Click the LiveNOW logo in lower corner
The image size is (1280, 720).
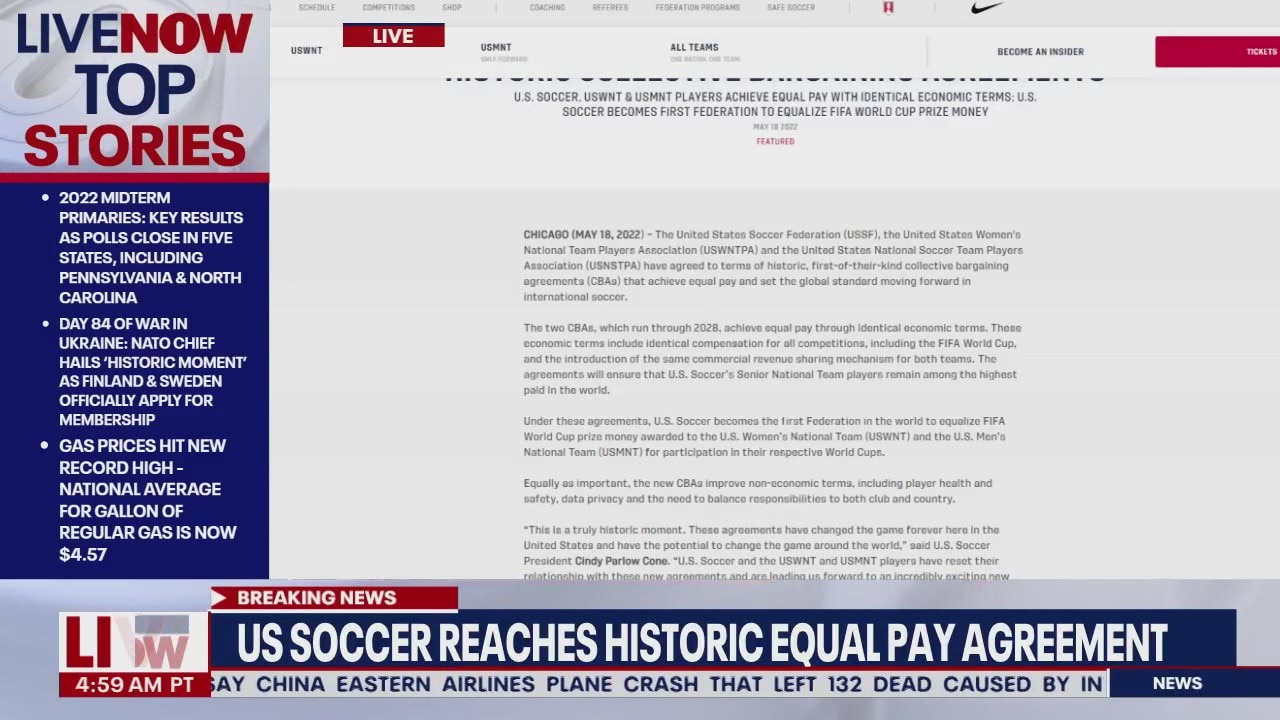click(134, 642)
